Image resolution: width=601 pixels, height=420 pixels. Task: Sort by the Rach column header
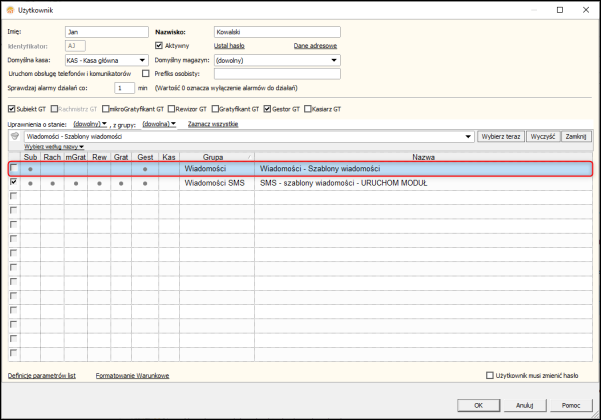pos(52,157)
